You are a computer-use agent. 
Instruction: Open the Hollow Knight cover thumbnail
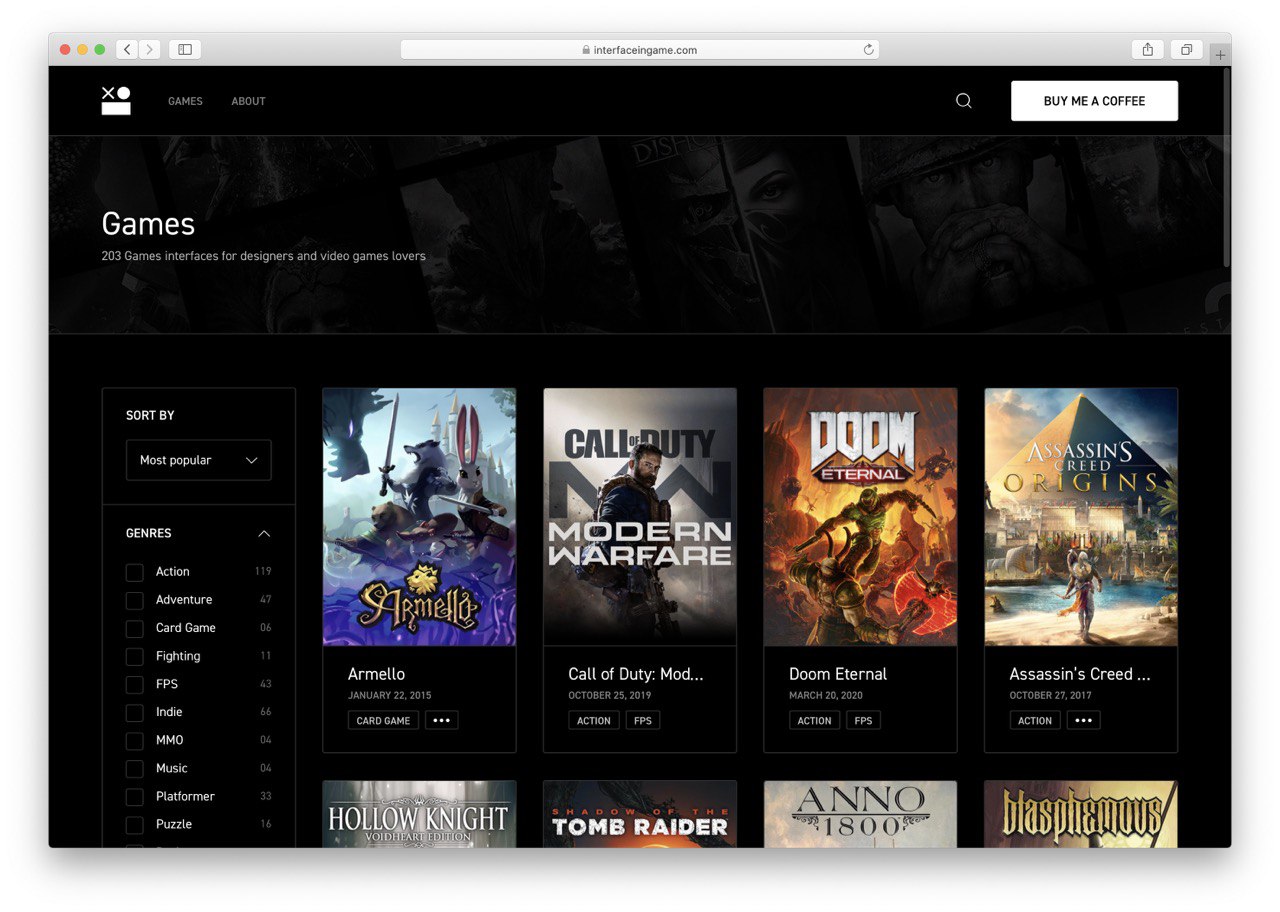419,814
